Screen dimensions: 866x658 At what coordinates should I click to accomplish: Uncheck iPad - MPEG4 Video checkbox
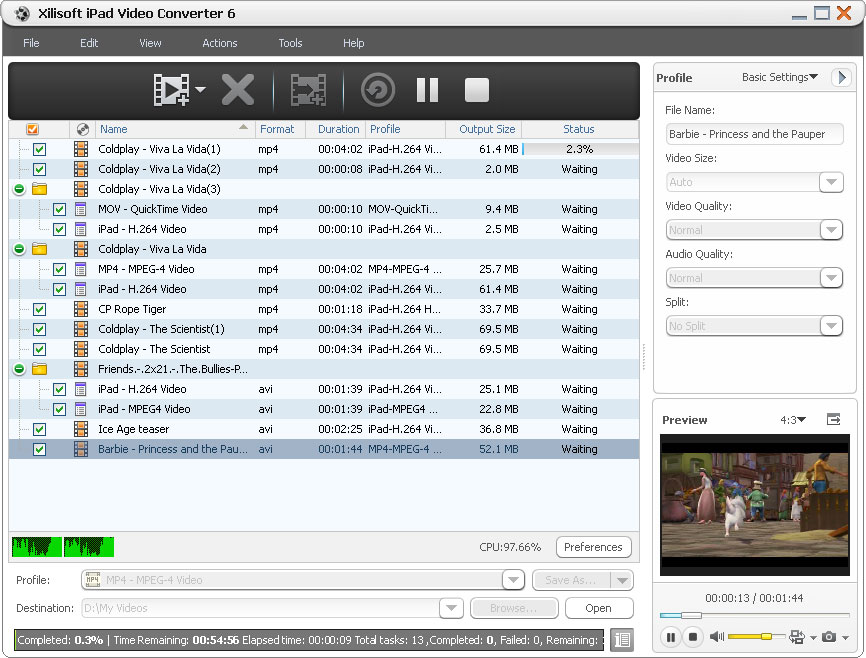(x=59, y=409)
